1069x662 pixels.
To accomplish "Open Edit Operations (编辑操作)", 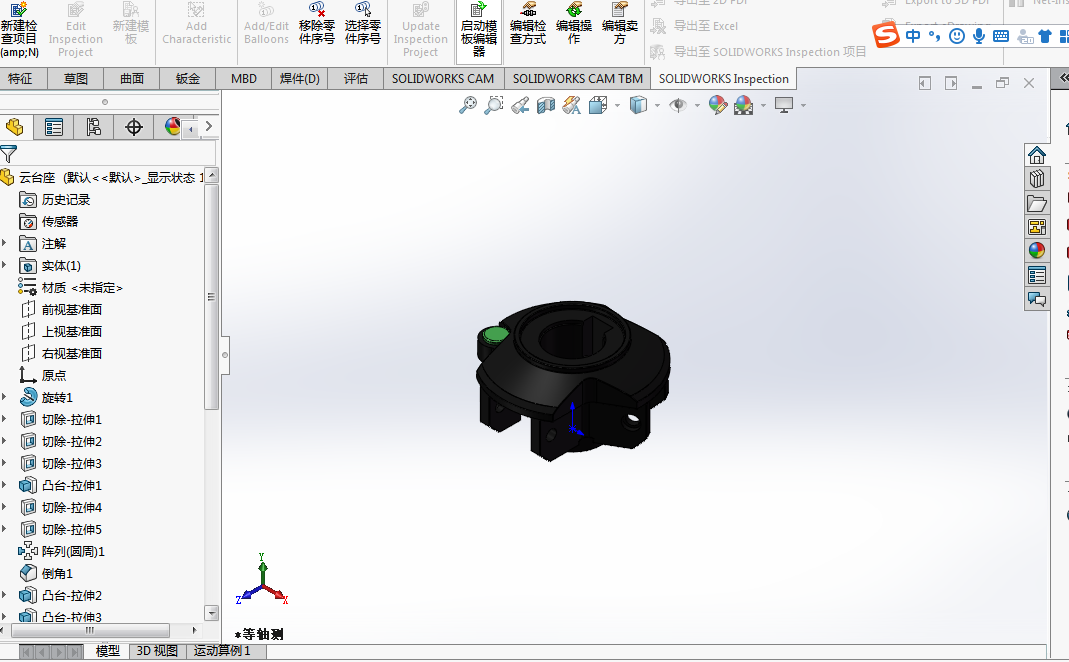I will pyautogui.click(x=574, y=25).
